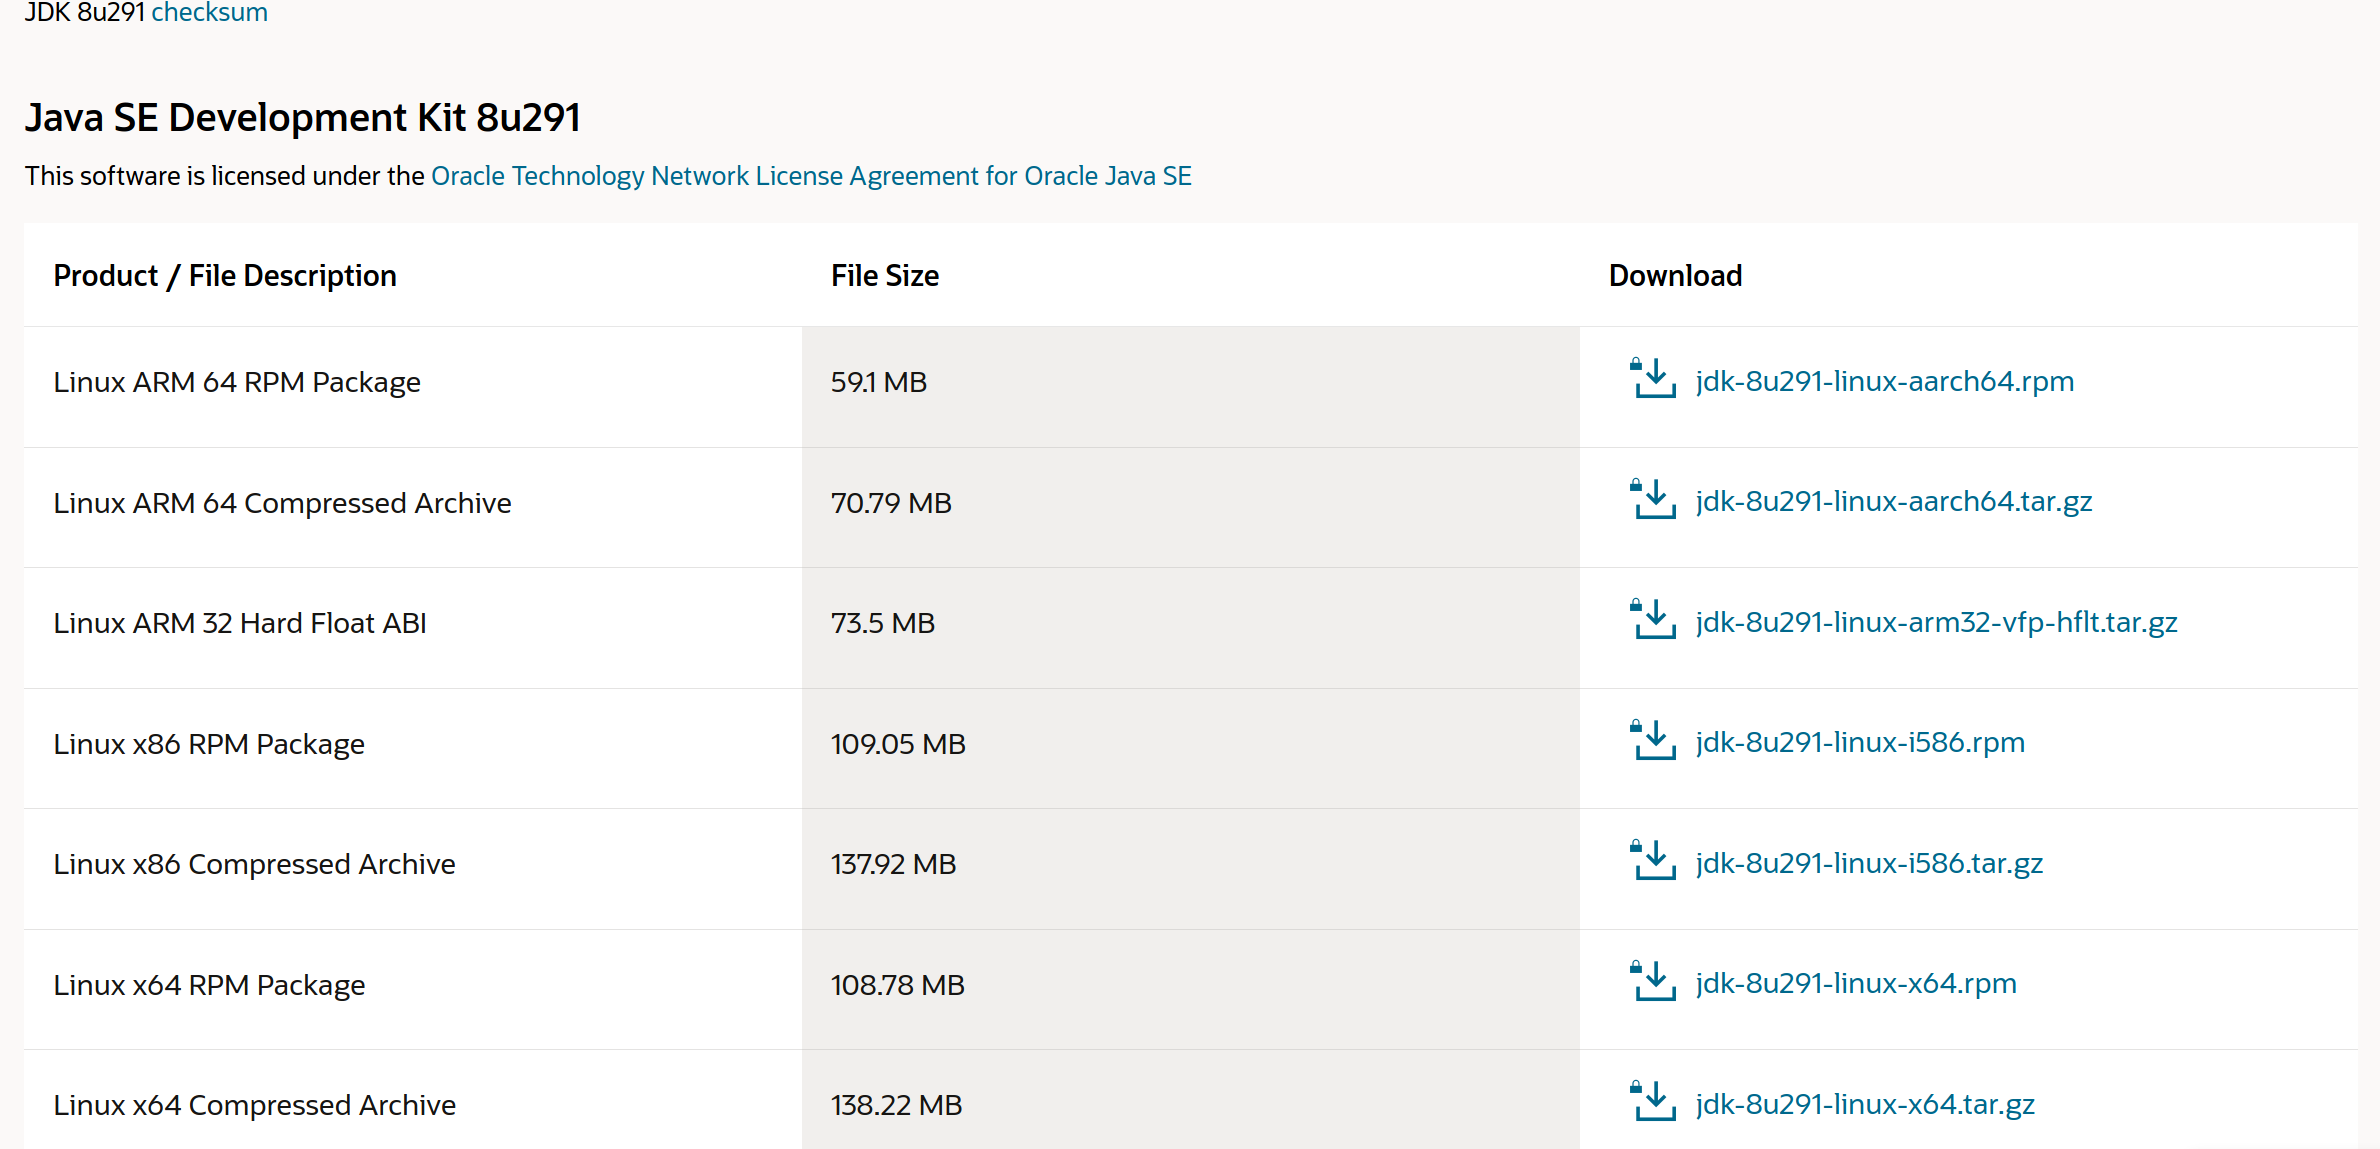Download jdk-8u291-linux-i586.tar.gz file link
2380x1149 pixels.
(x=1868, y=863)
